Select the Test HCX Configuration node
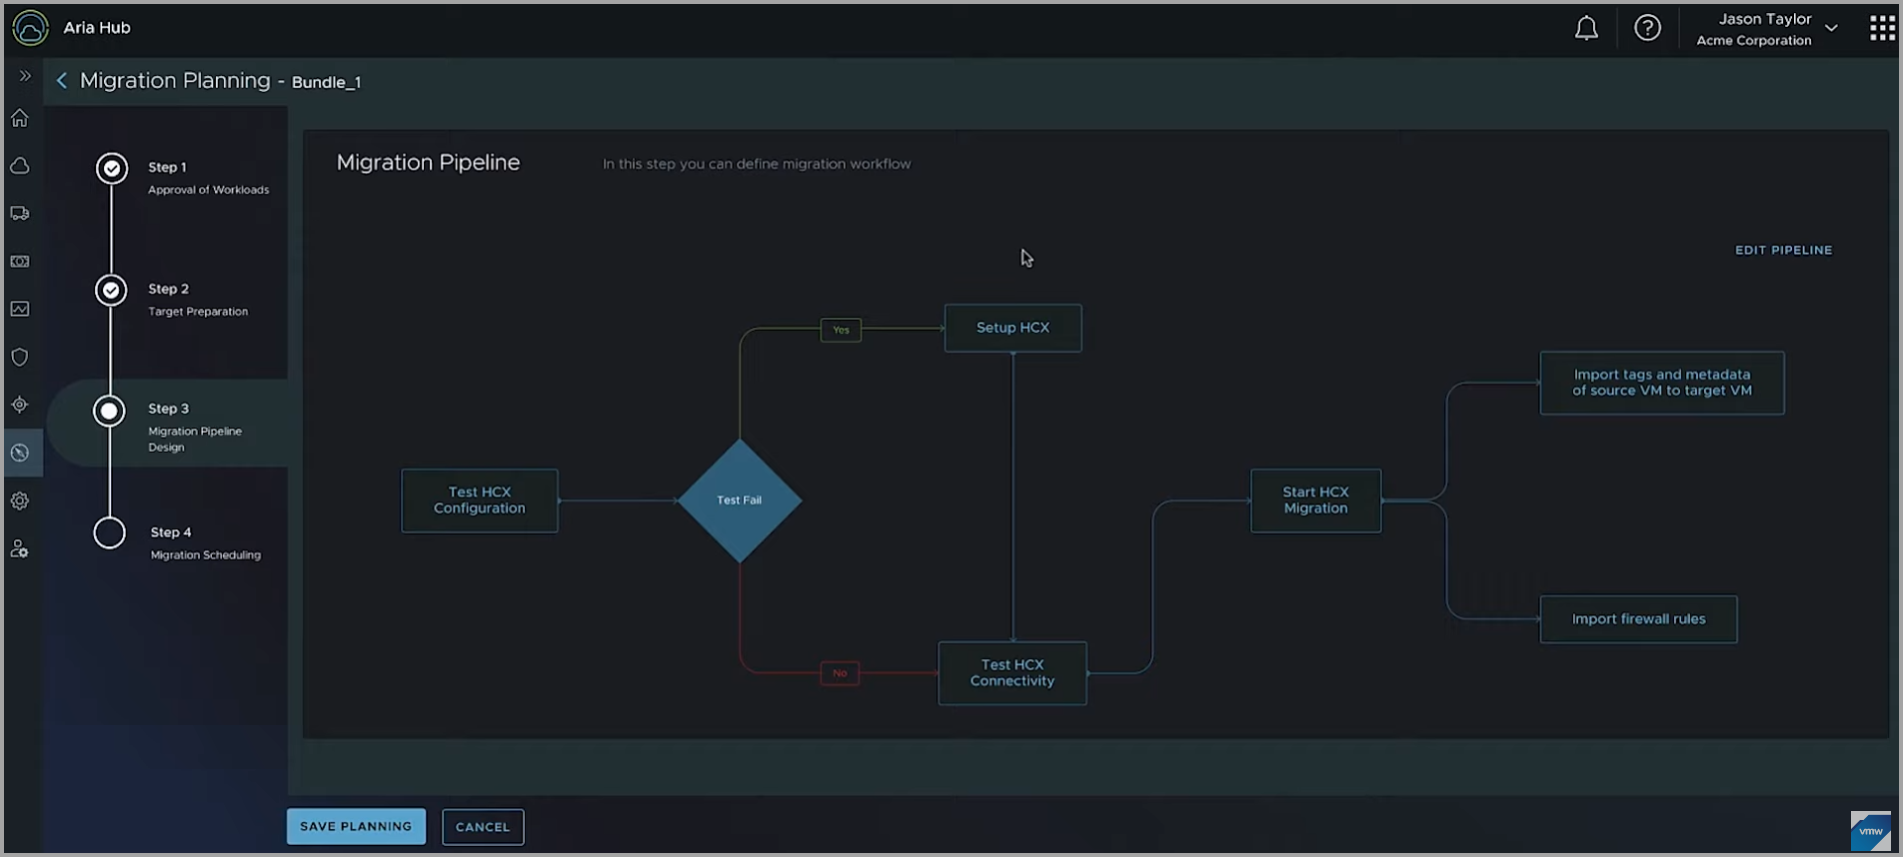1903x857 pixels. point(480,500)
